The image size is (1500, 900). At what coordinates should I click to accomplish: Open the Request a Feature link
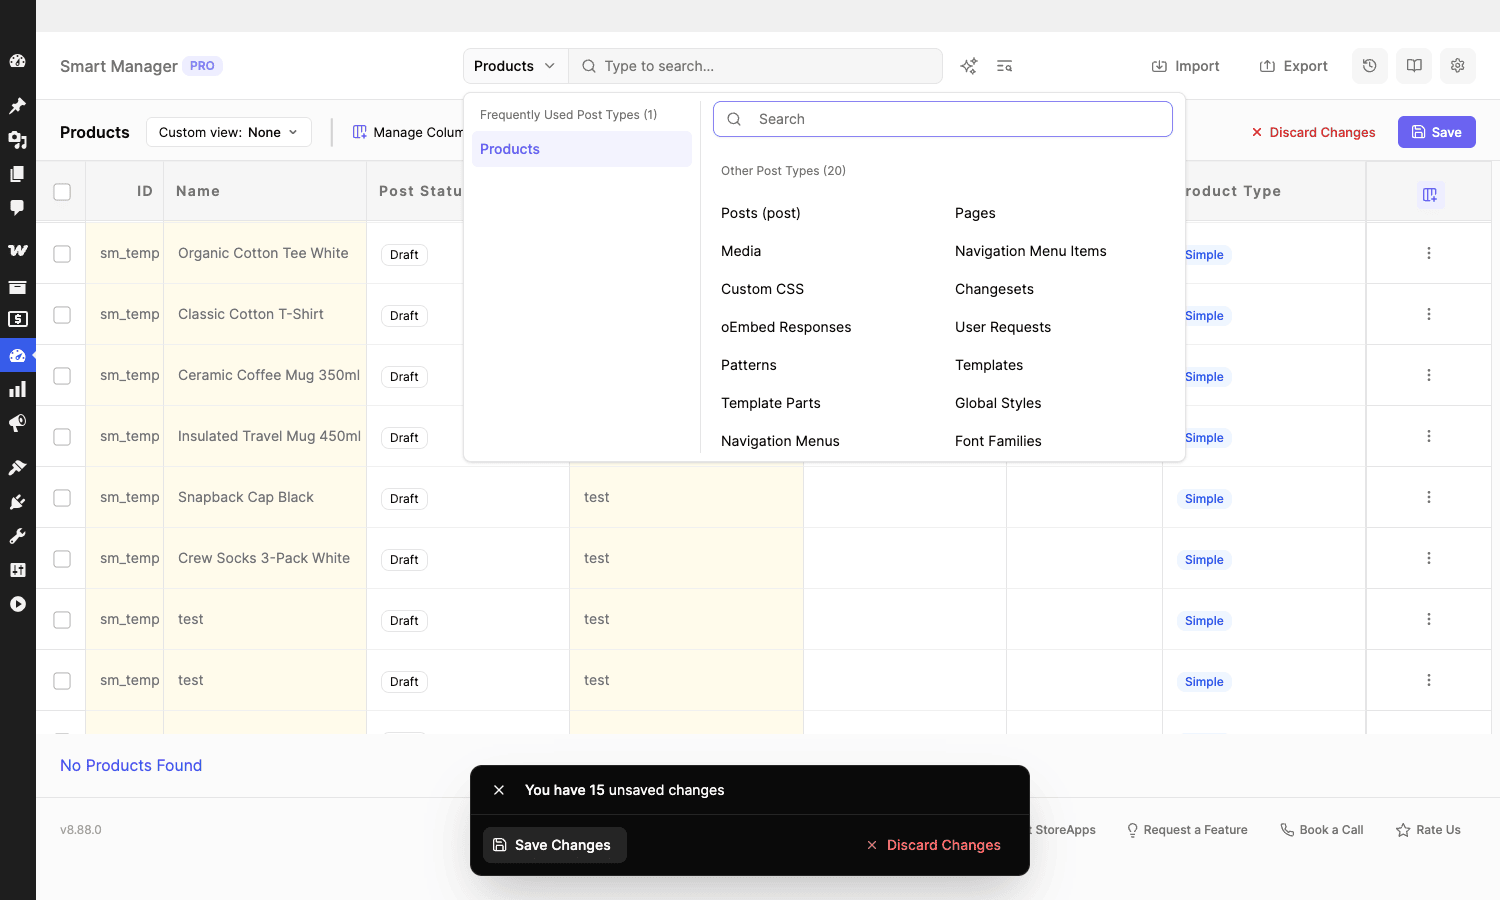click(1187, 830)
